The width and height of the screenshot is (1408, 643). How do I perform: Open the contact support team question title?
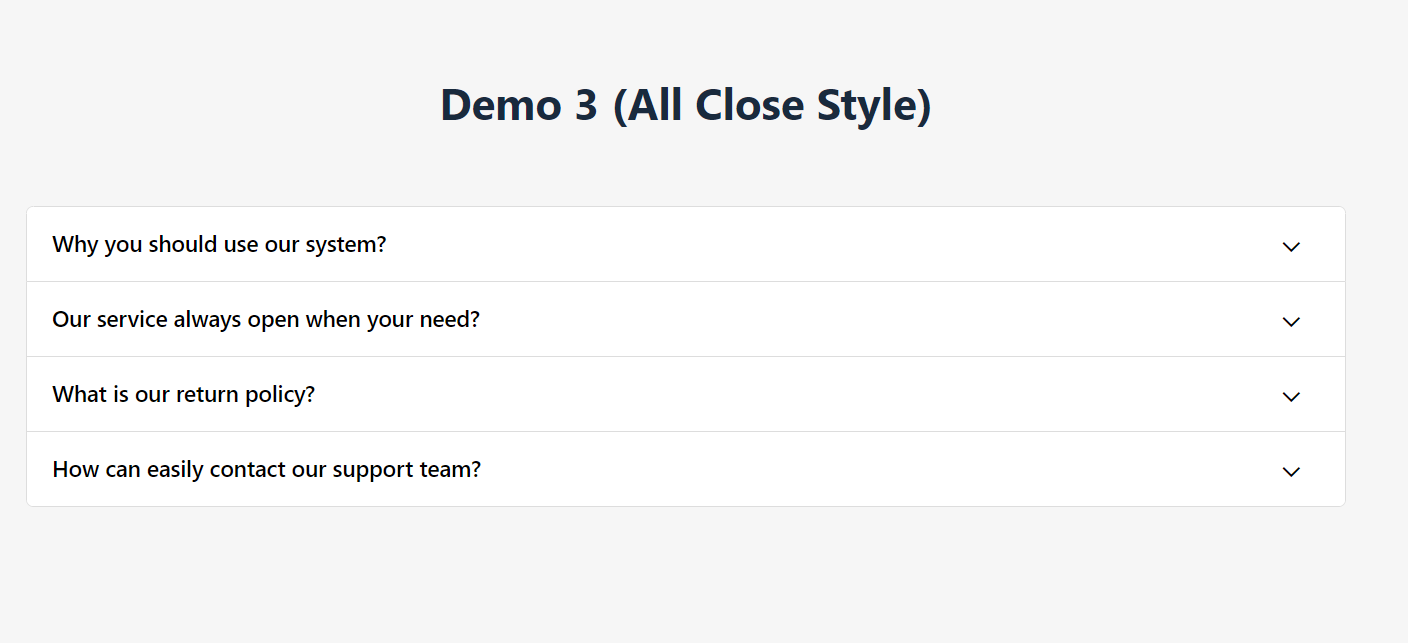point(267,469)
